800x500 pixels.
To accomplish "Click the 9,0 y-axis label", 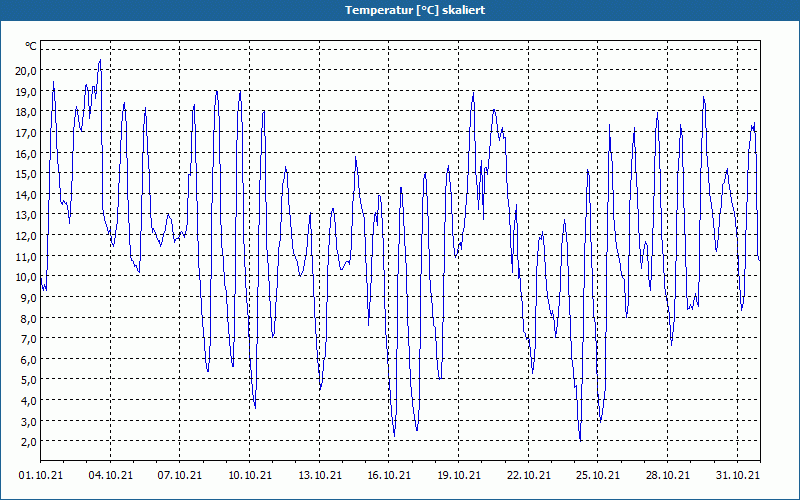I will pyautogui.click(x=28, y=298).
